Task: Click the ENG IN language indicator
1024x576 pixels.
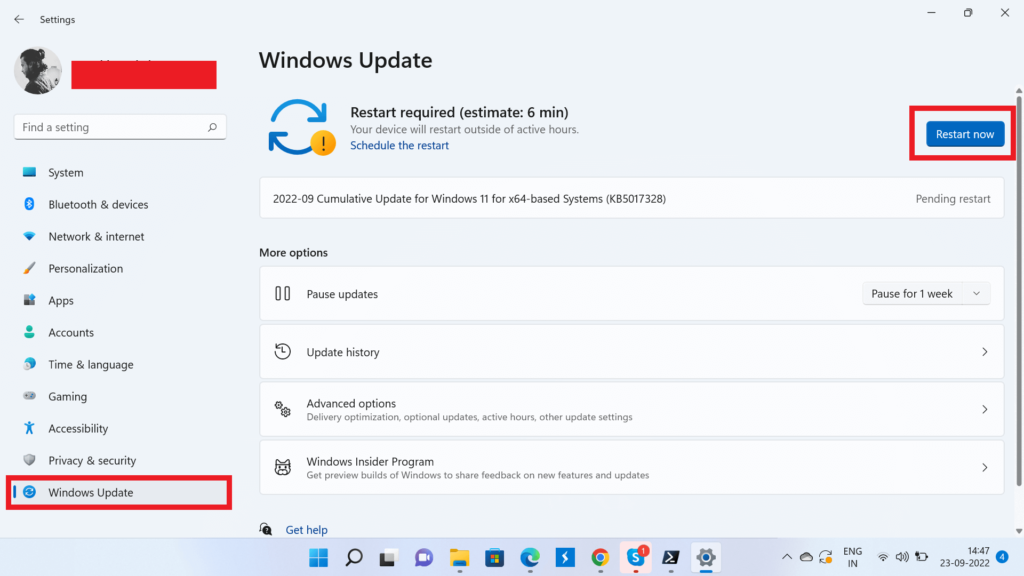Action: [852, 557]
